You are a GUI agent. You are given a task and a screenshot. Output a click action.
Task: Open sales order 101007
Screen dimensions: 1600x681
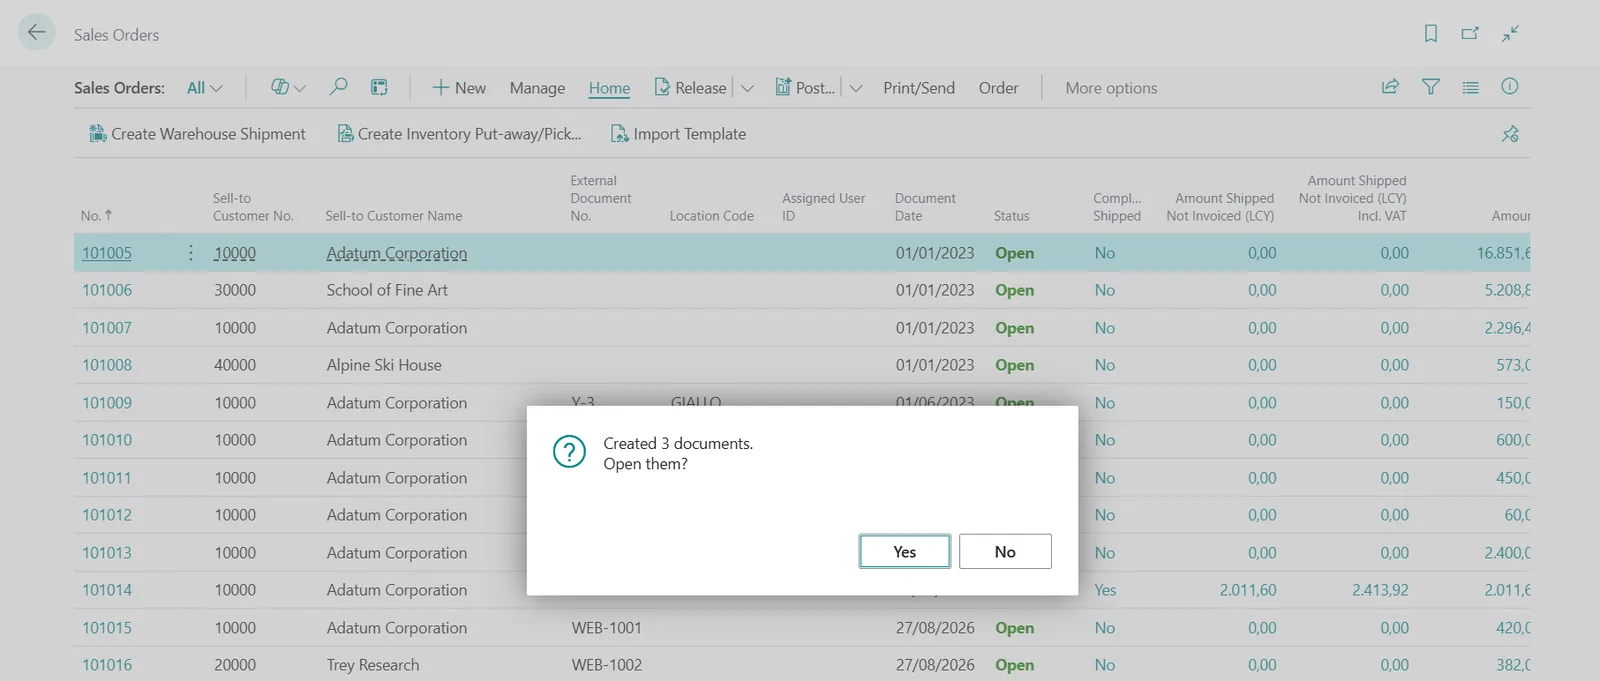click(107, 328)
